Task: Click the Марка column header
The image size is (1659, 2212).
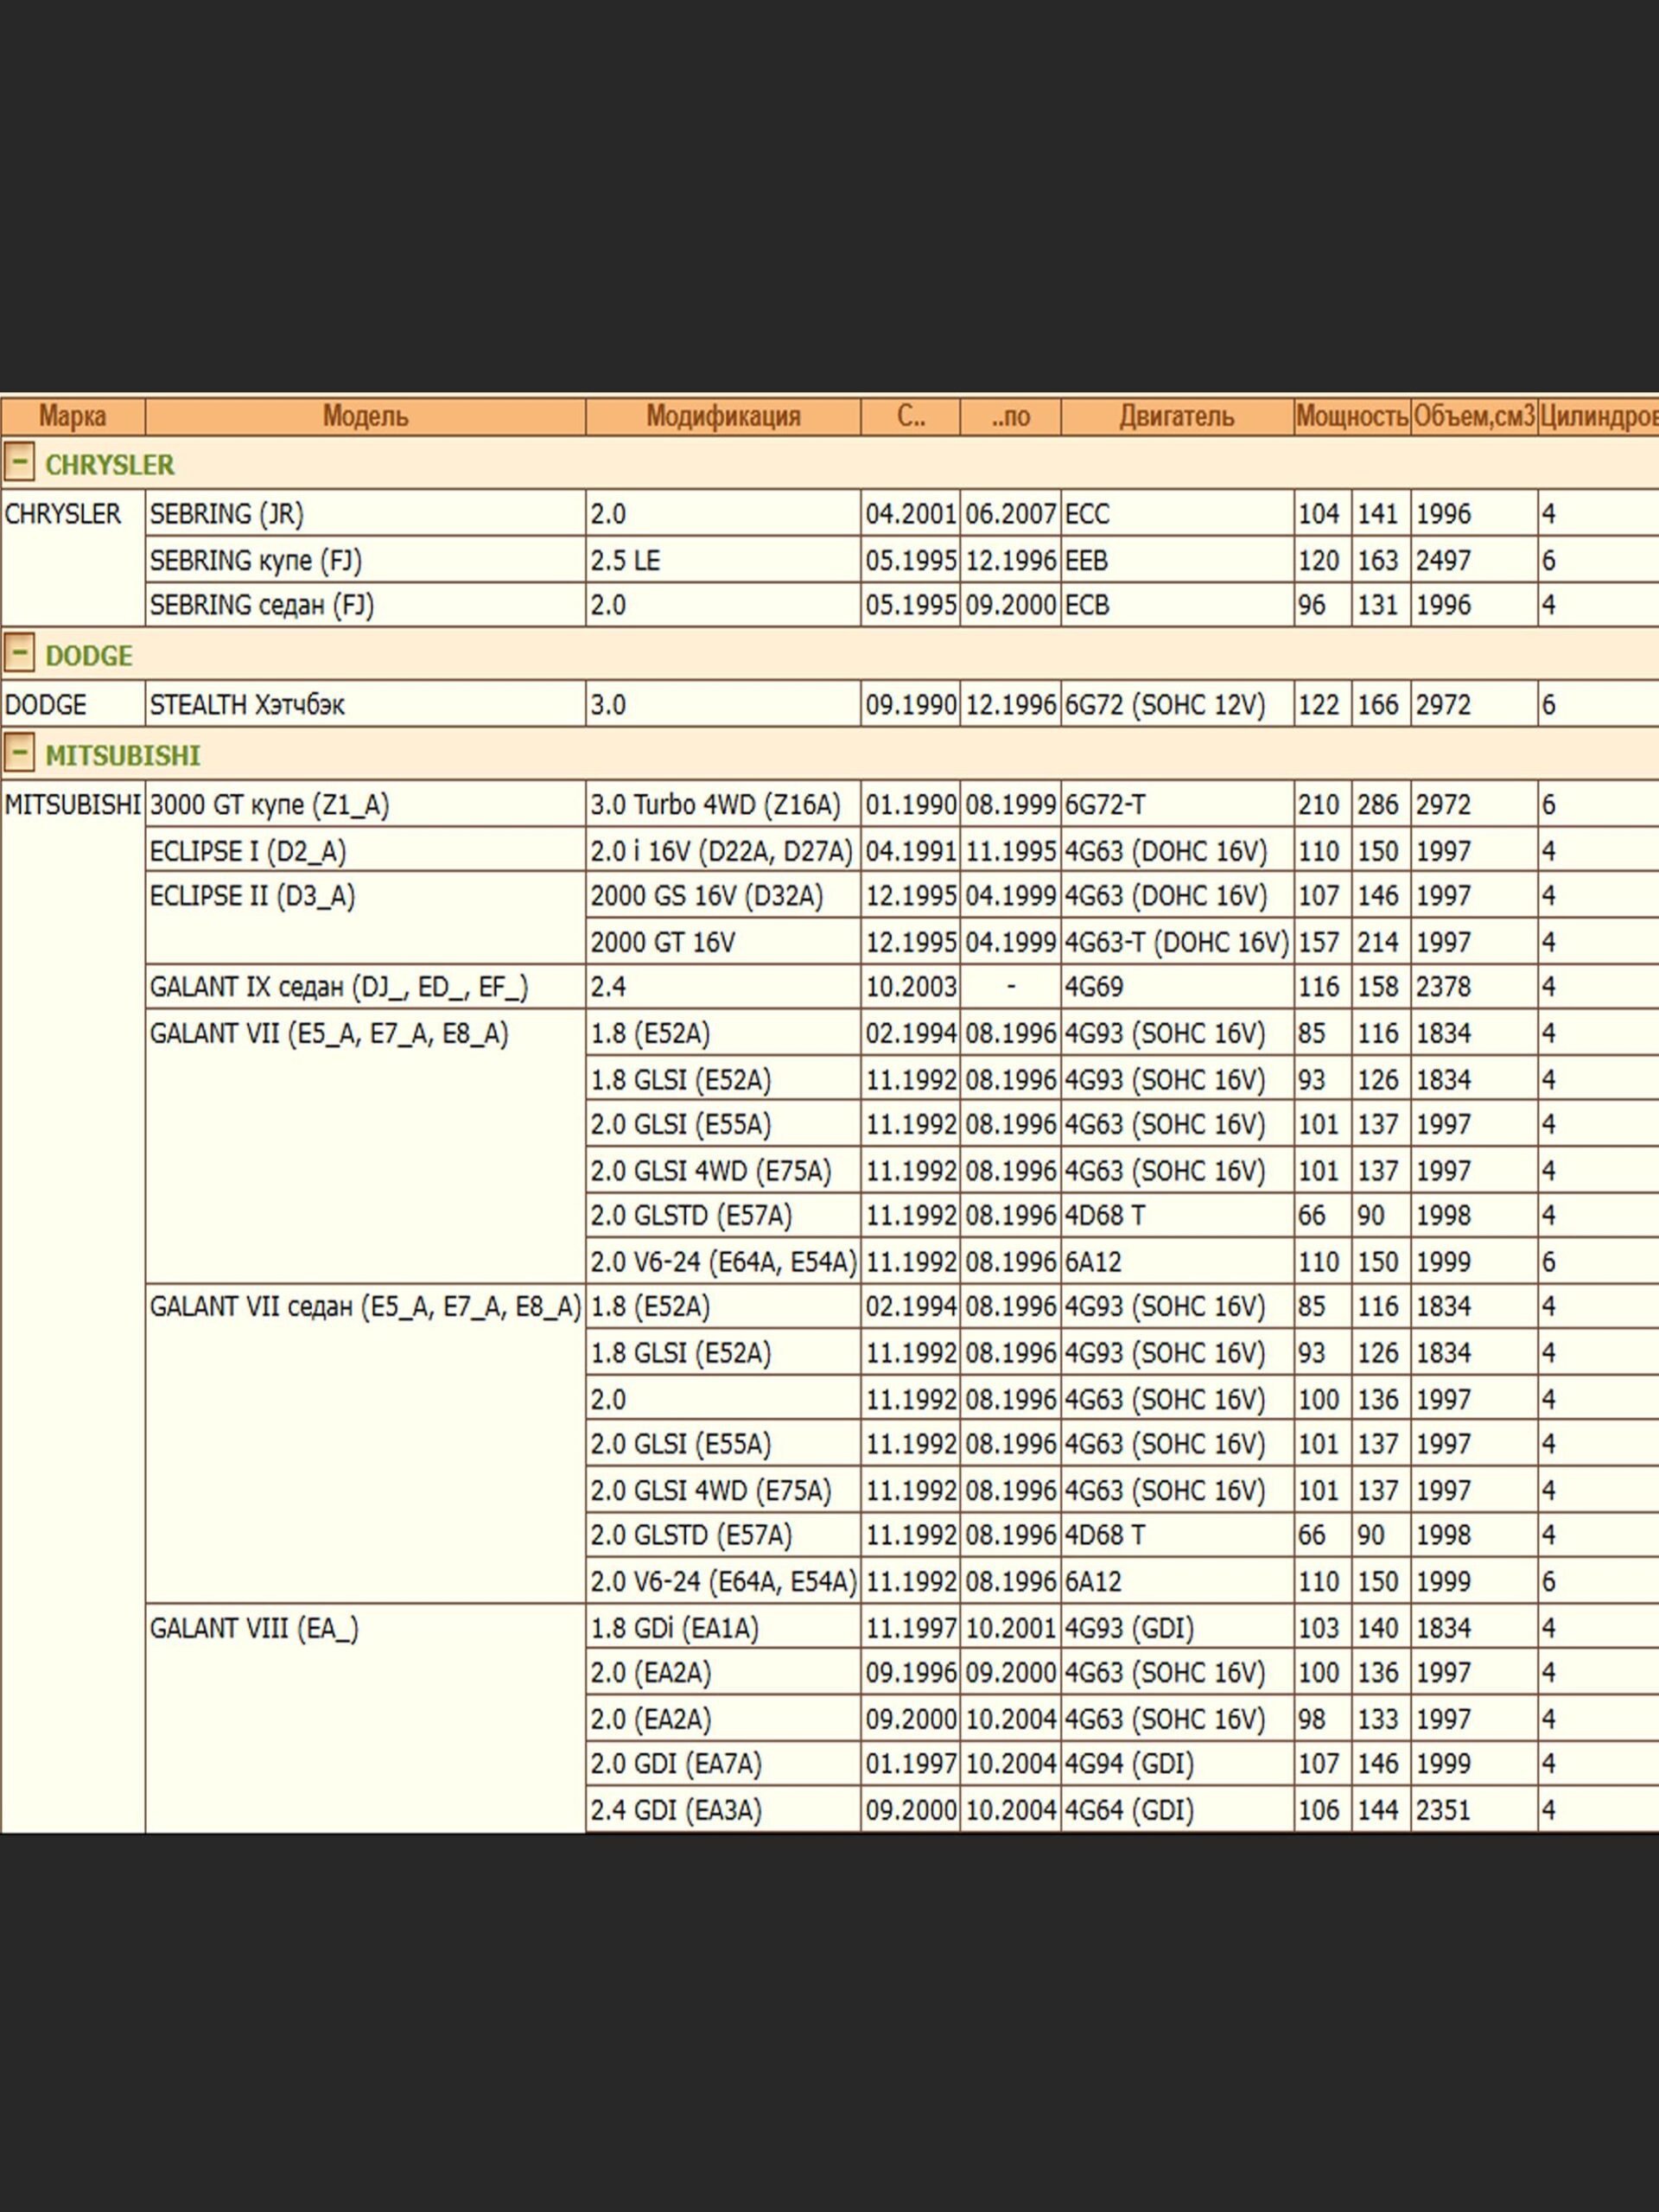Action: [x=72, y=416]
